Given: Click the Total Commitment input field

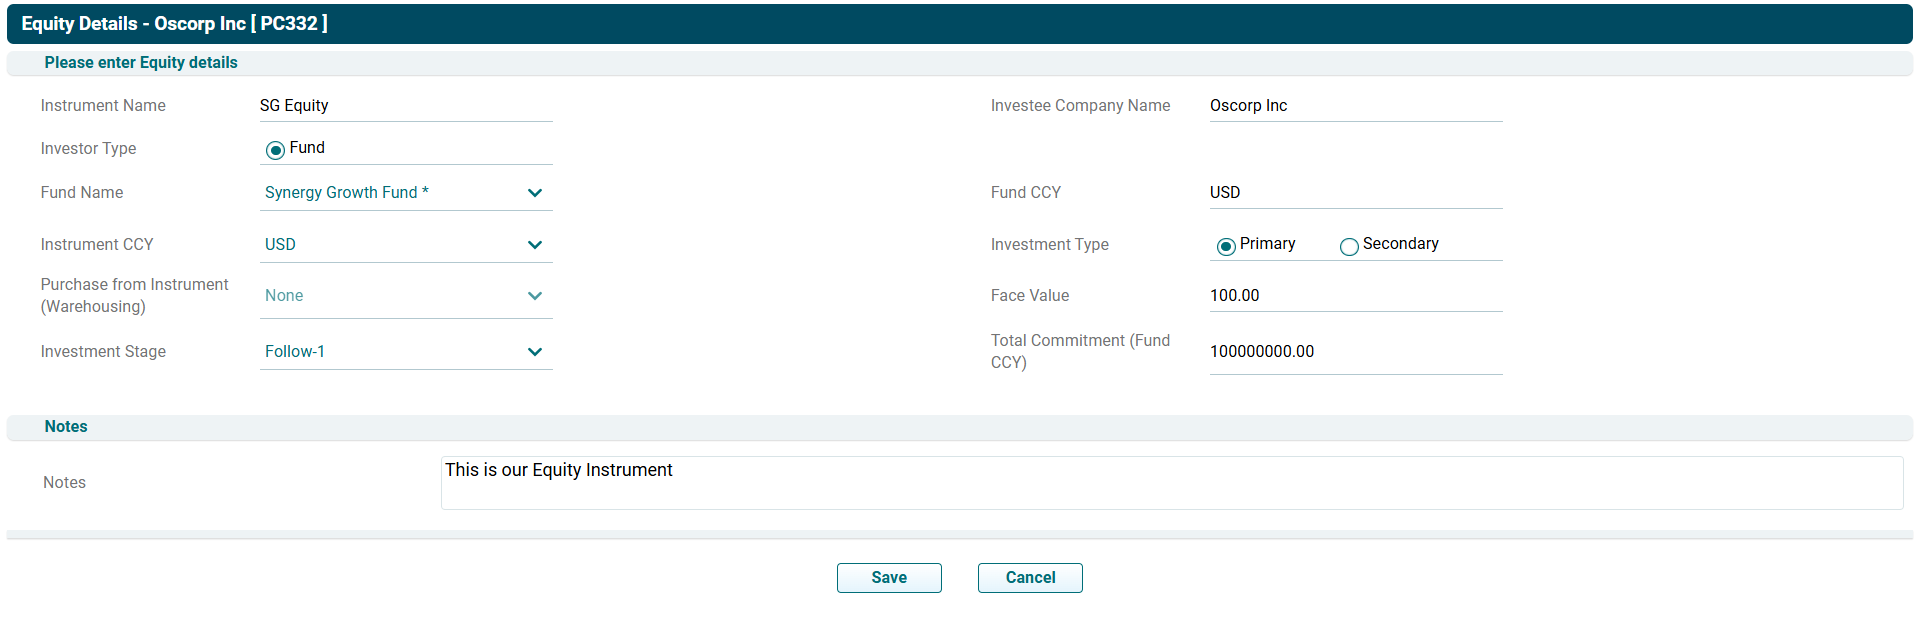Looking at the screenshot, I should pos(1355,352).
